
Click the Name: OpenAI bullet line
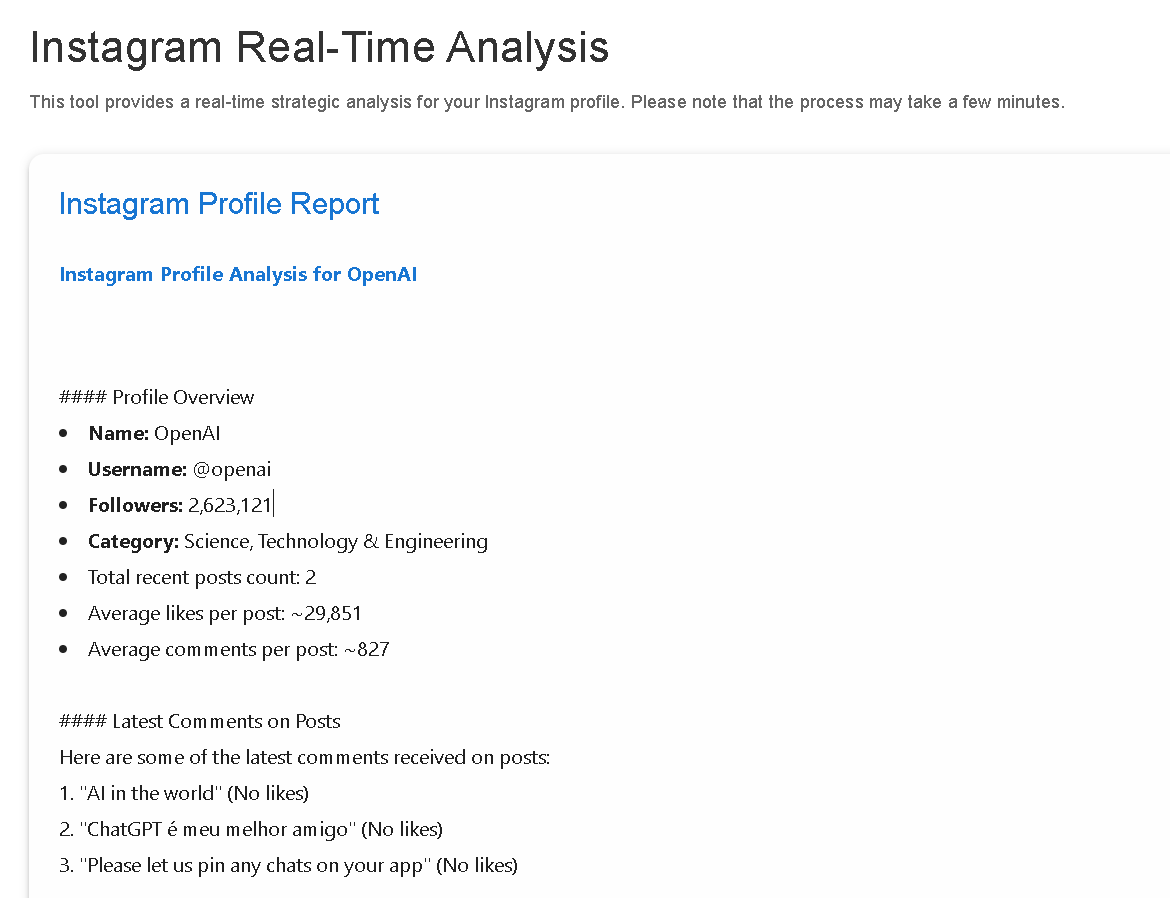[x=154, y=434]
